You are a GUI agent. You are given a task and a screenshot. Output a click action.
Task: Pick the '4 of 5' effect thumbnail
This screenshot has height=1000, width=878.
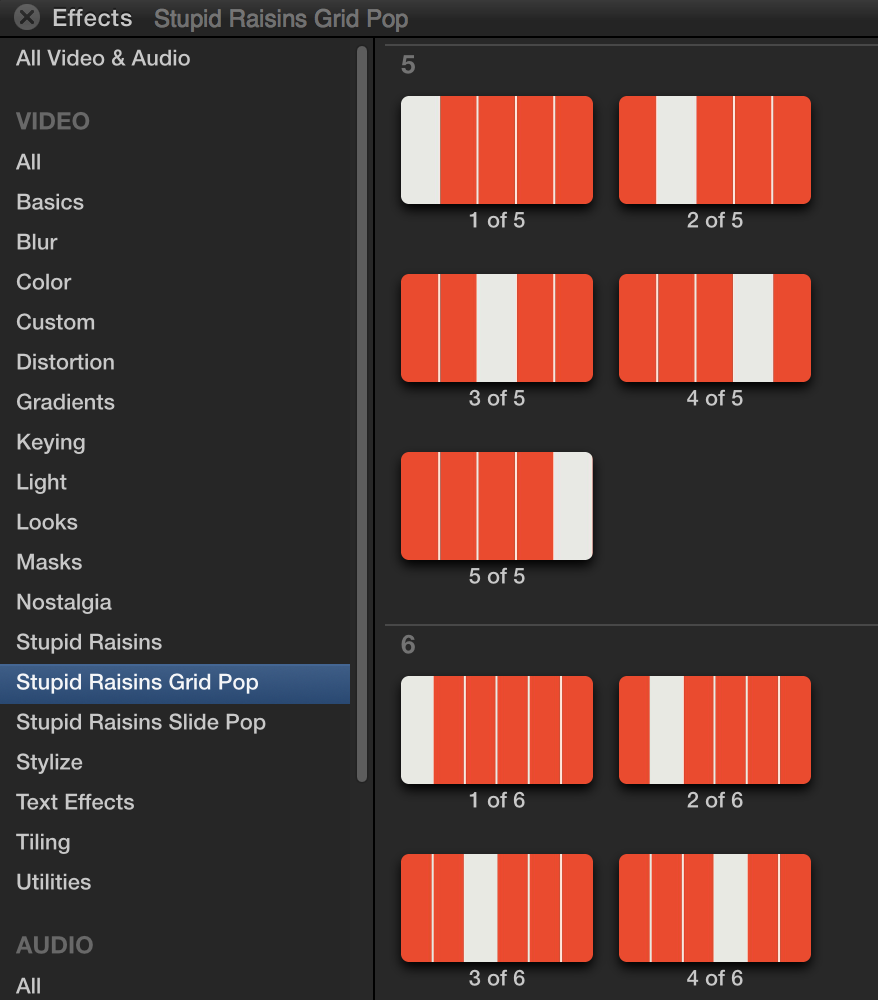point(715,328)
